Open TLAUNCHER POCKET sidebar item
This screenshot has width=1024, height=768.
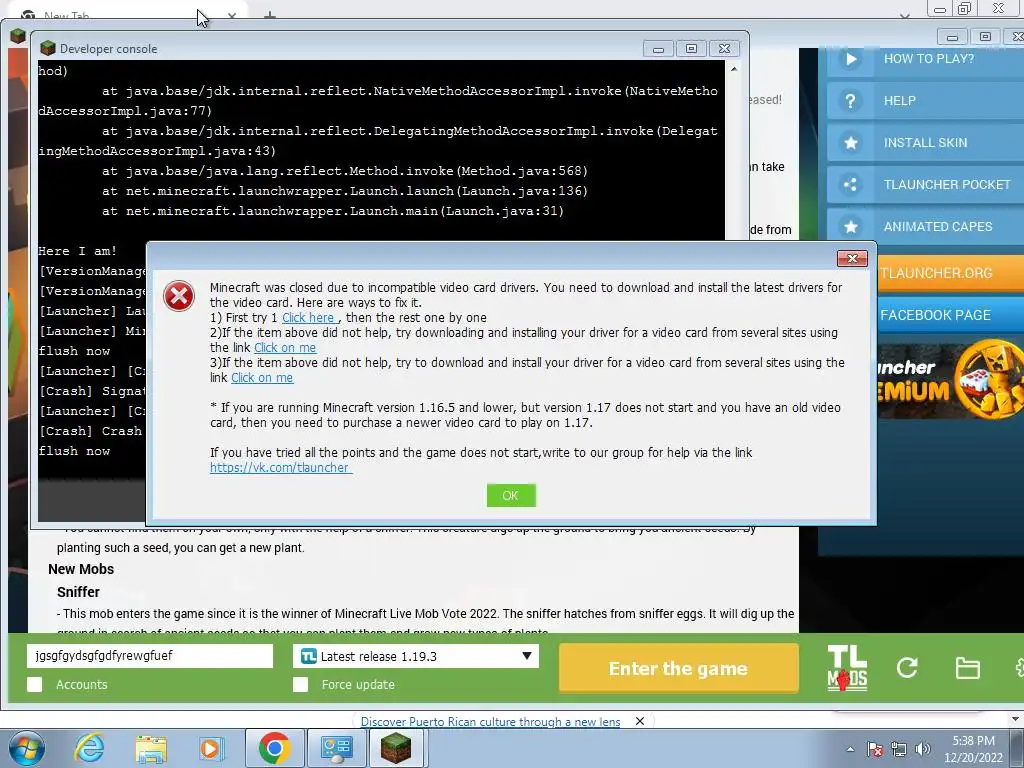[925, 185]
